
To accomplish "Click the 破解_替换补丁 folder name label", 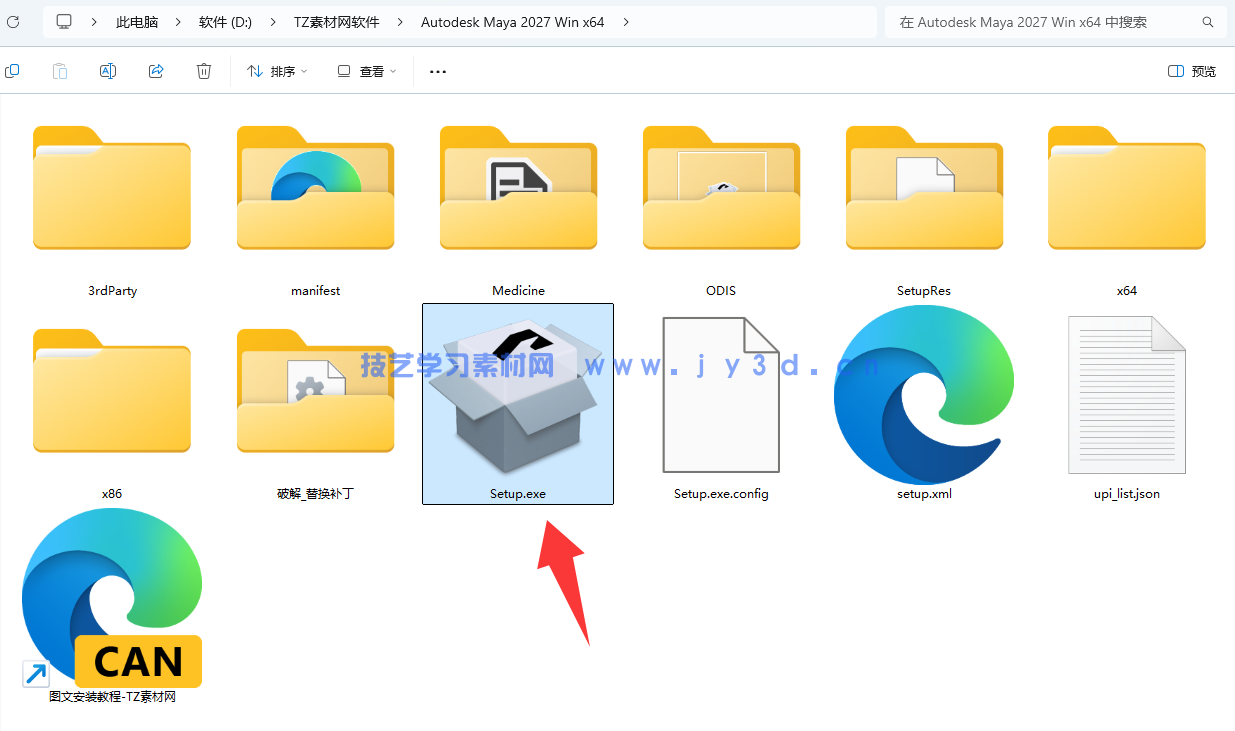I will pyautogui.click(x=315, y=493).
